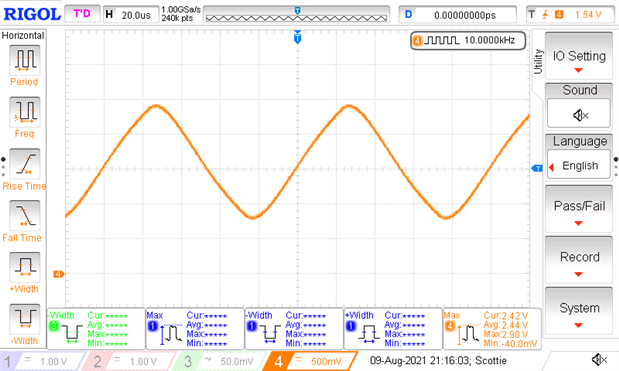
Task: Open the Pass/Fail submenu
Action: 579,210
